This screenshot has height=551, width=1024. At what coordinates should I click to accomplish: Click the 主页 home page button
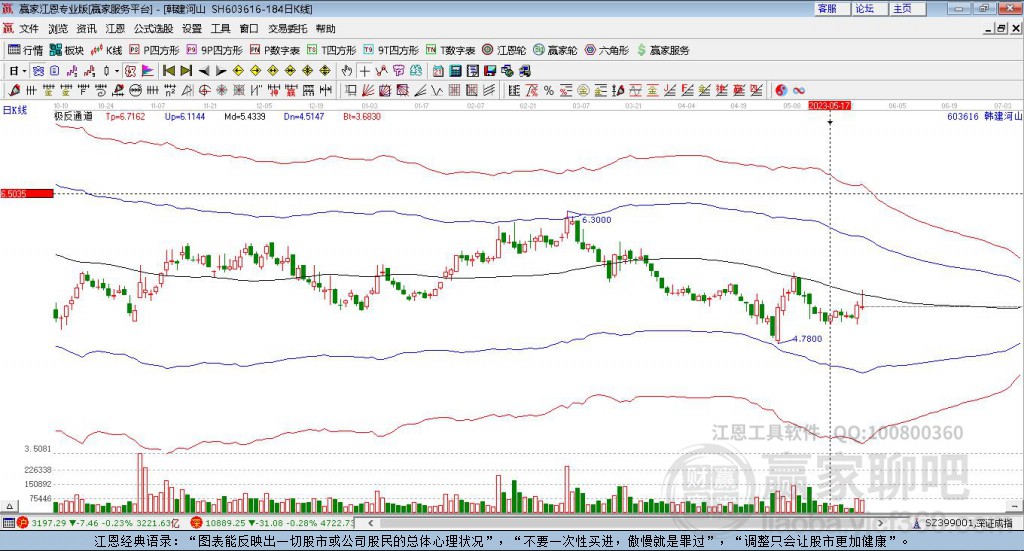tap(902, 8)
